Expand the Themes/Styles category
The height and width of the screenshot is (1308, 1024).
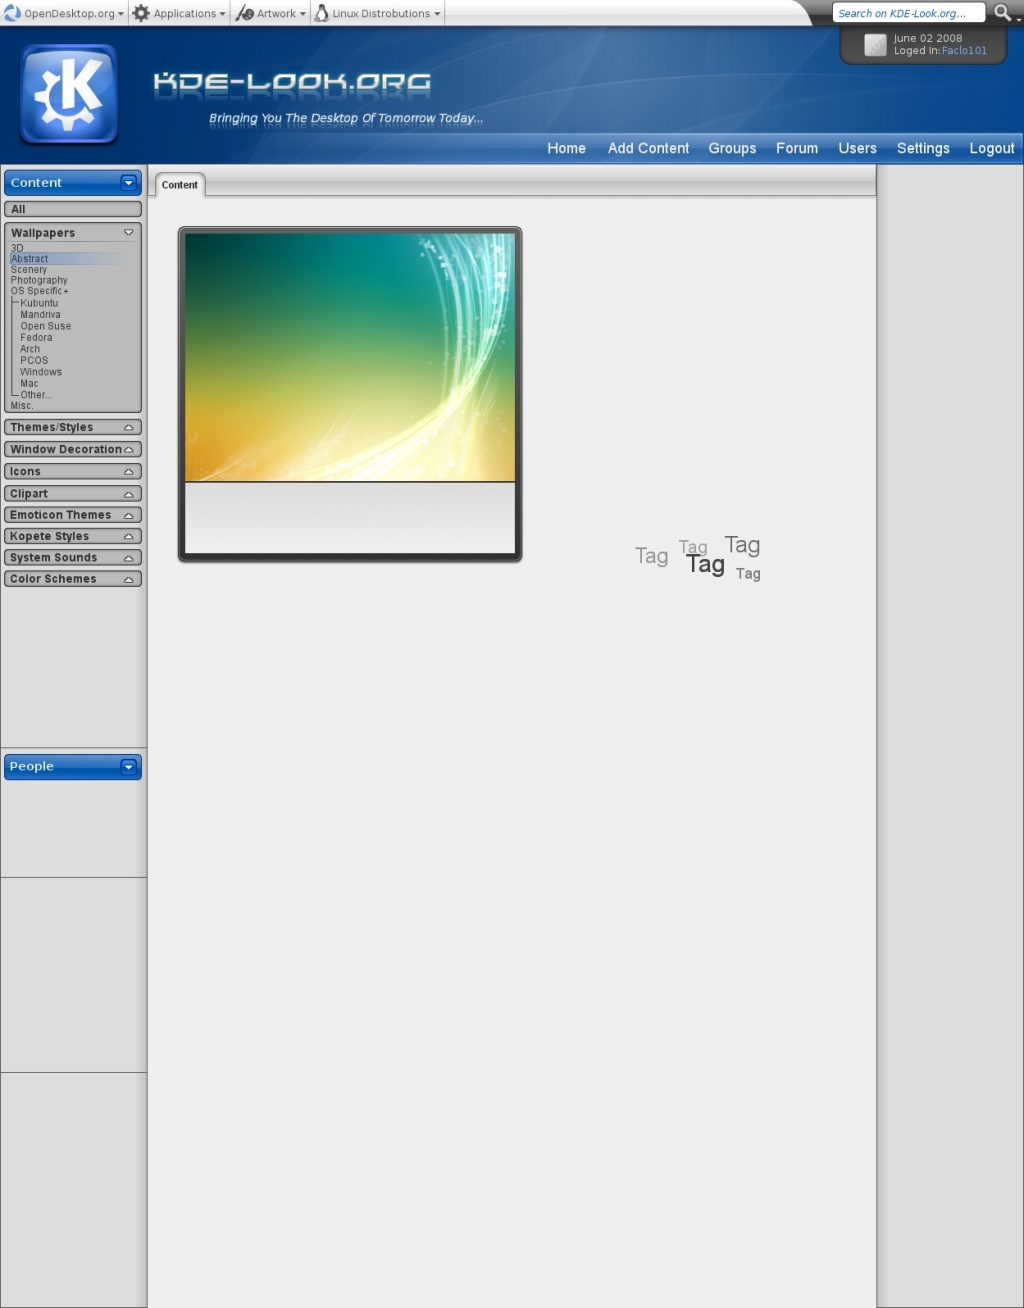point(73,427)
